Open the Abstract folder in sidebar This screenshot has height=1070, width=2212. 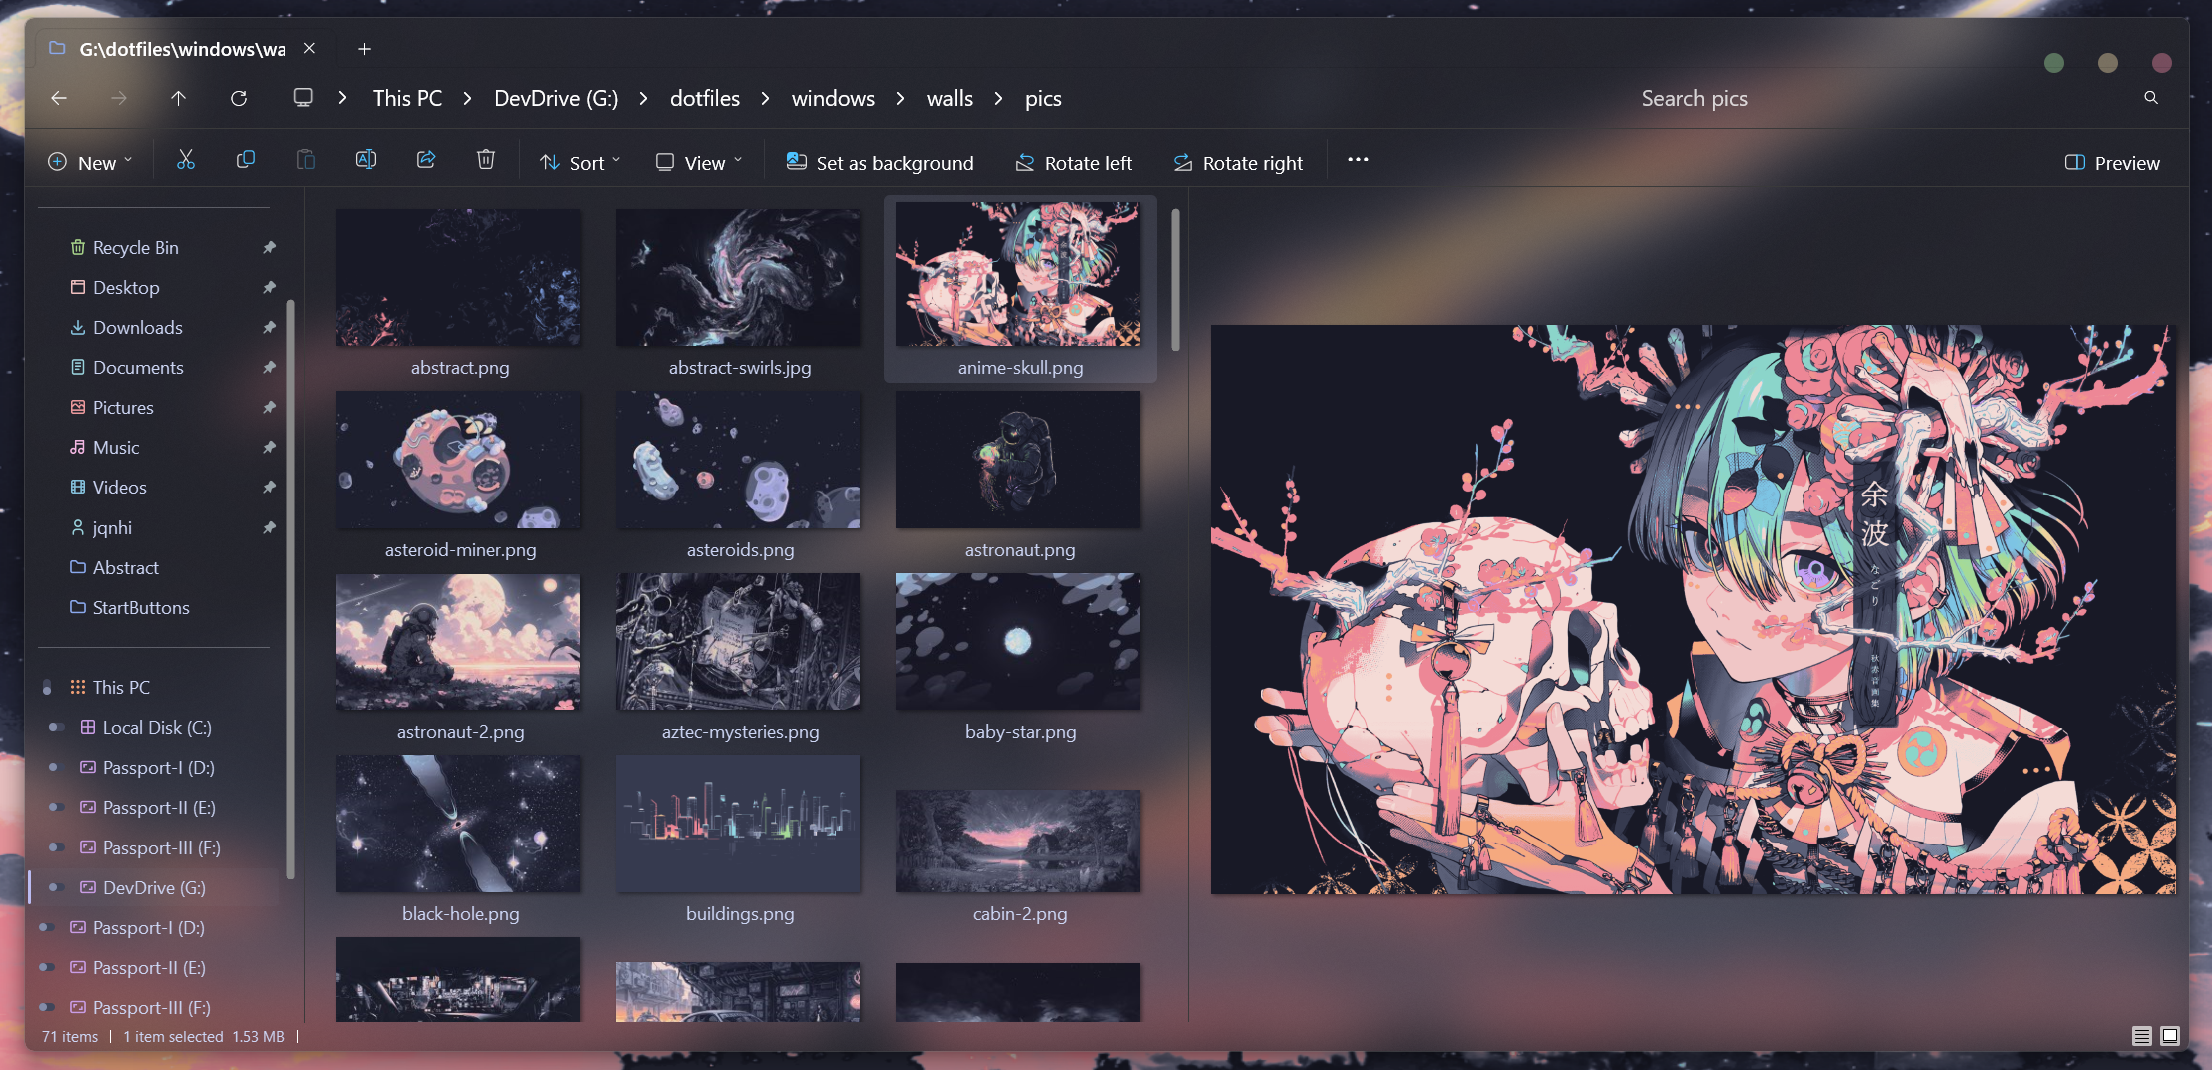pos(125,568)
